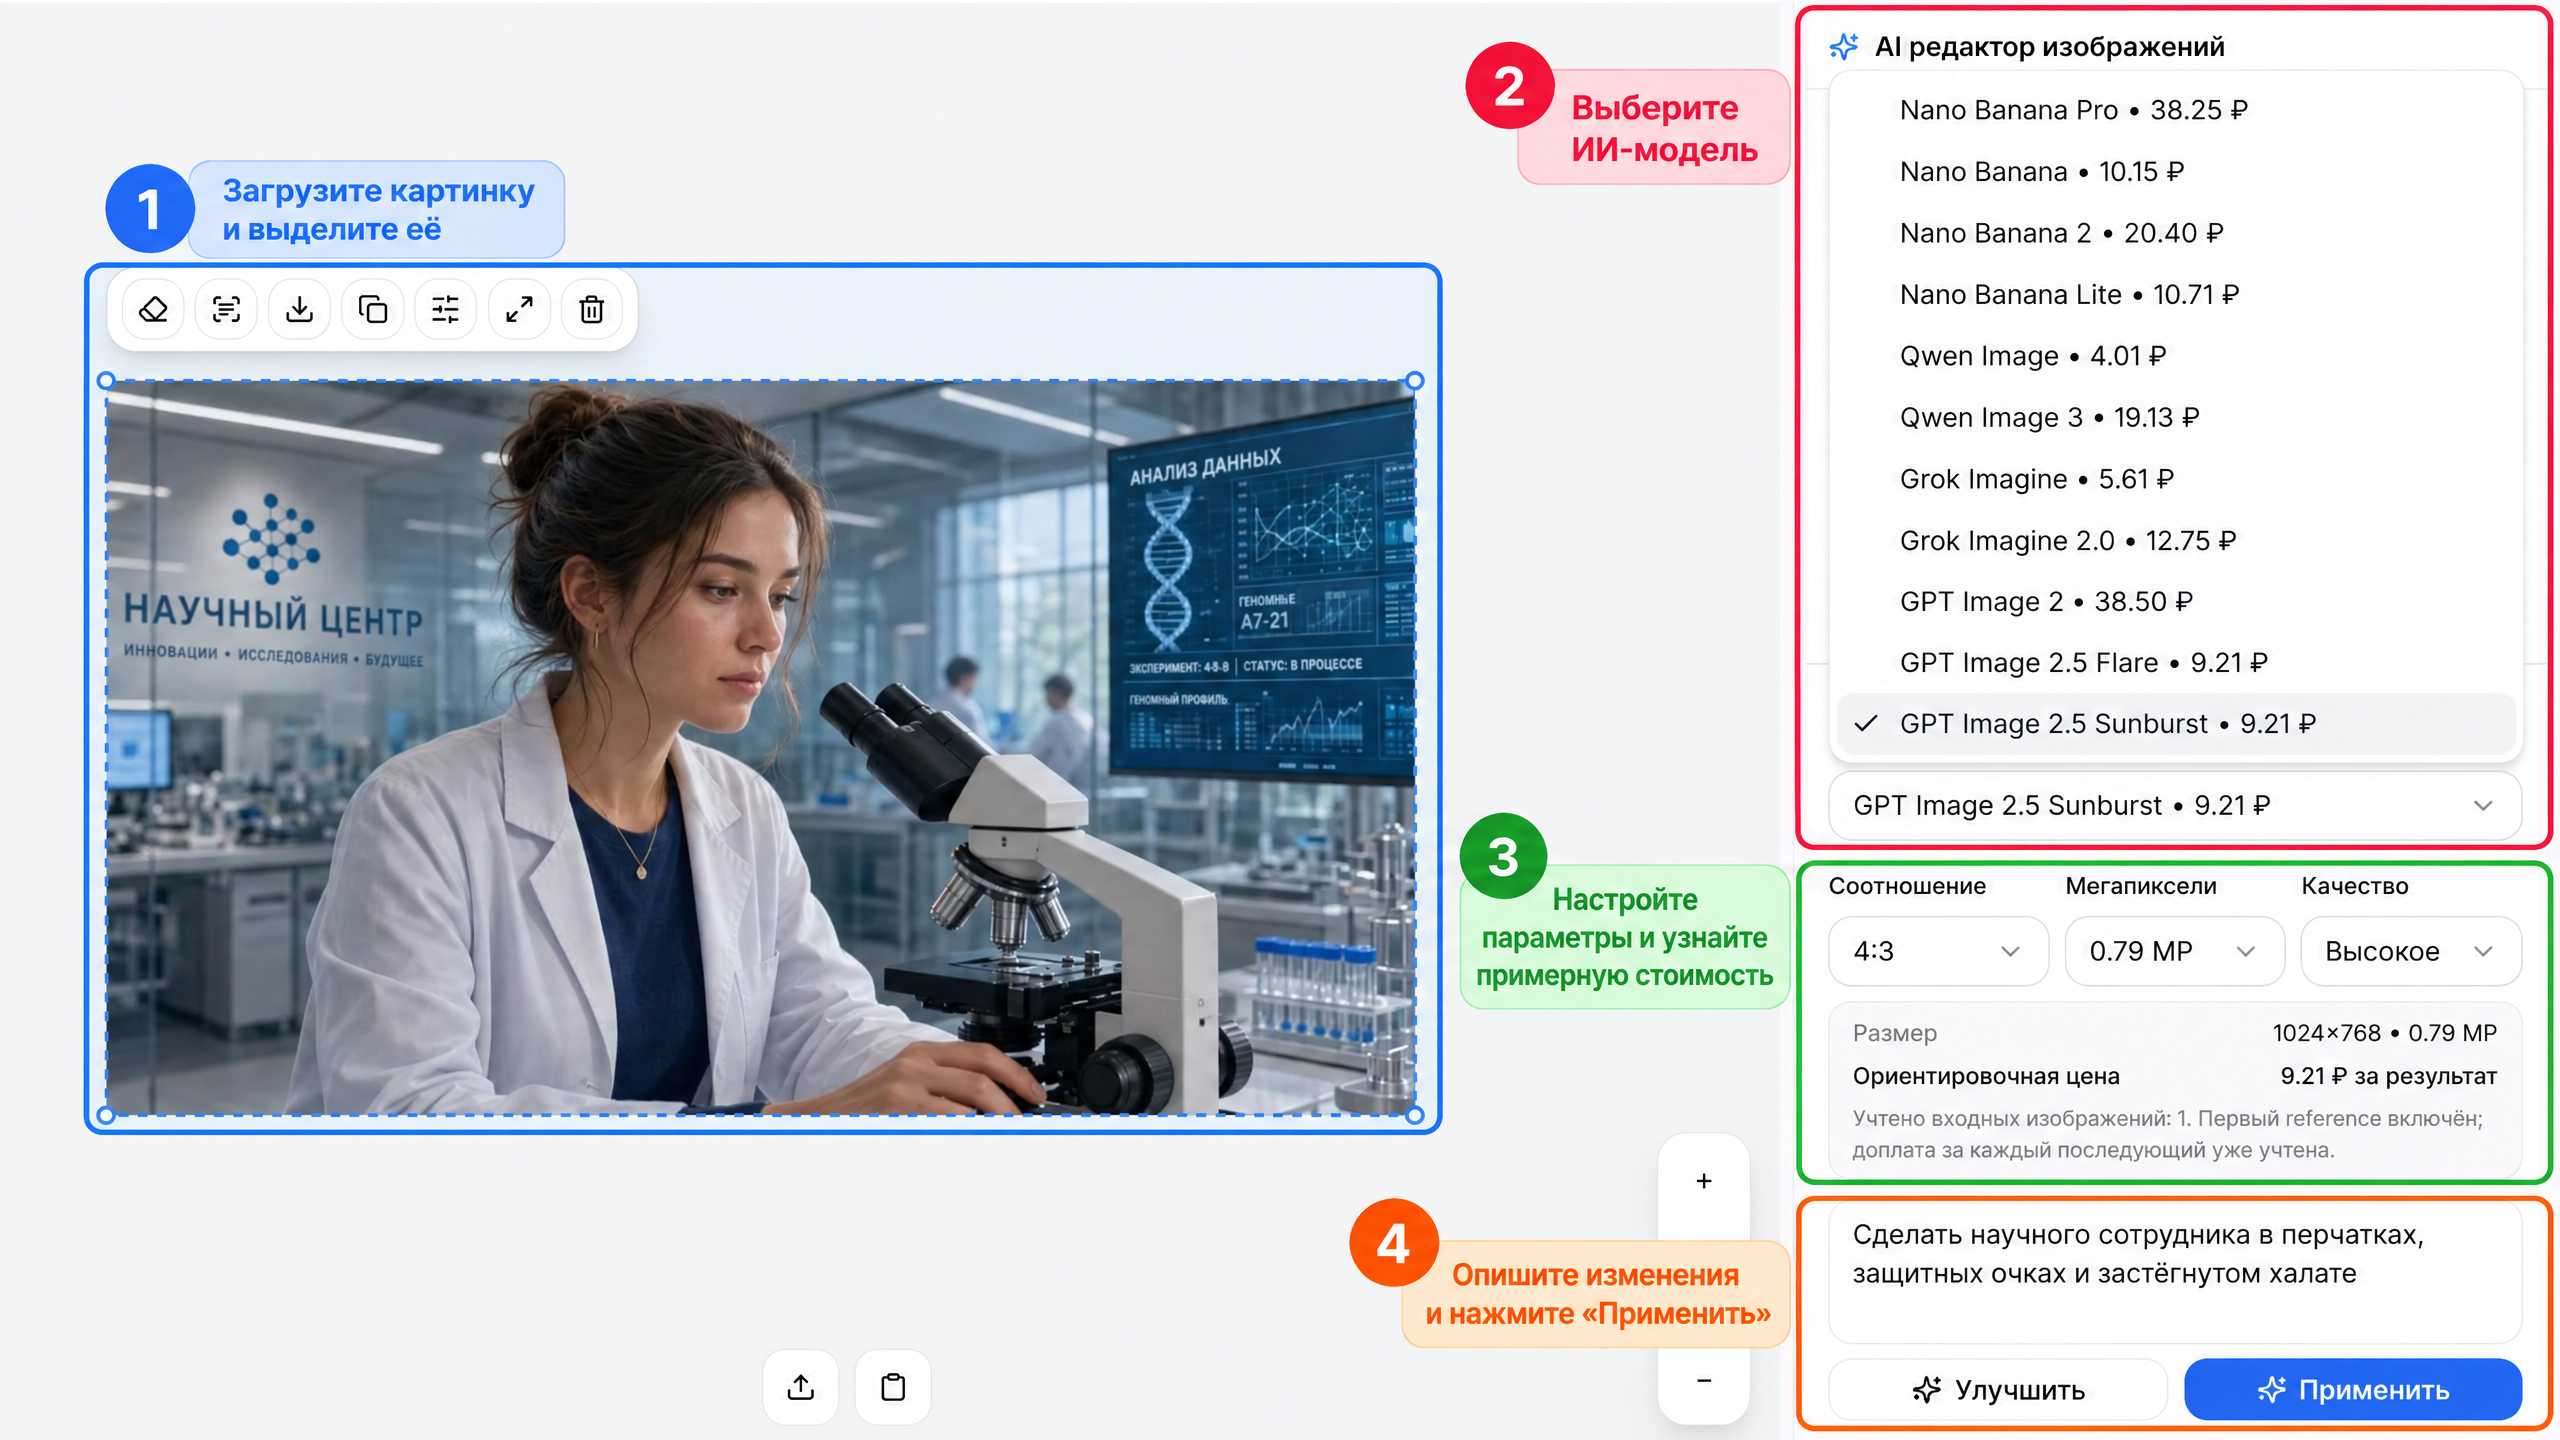
Task: Download the selected image
Action: pyautogui.click(x=299, y=309)
